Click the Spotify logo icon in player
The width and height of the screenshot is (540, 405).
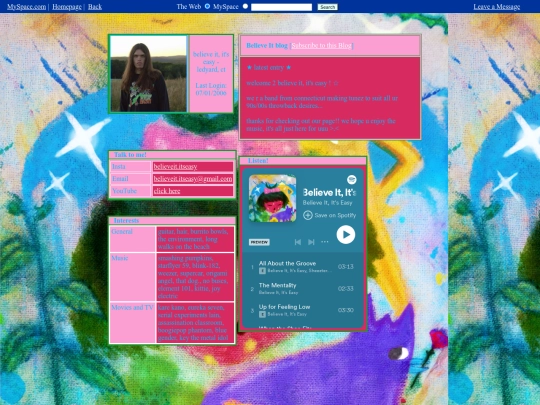click(351, 179)
